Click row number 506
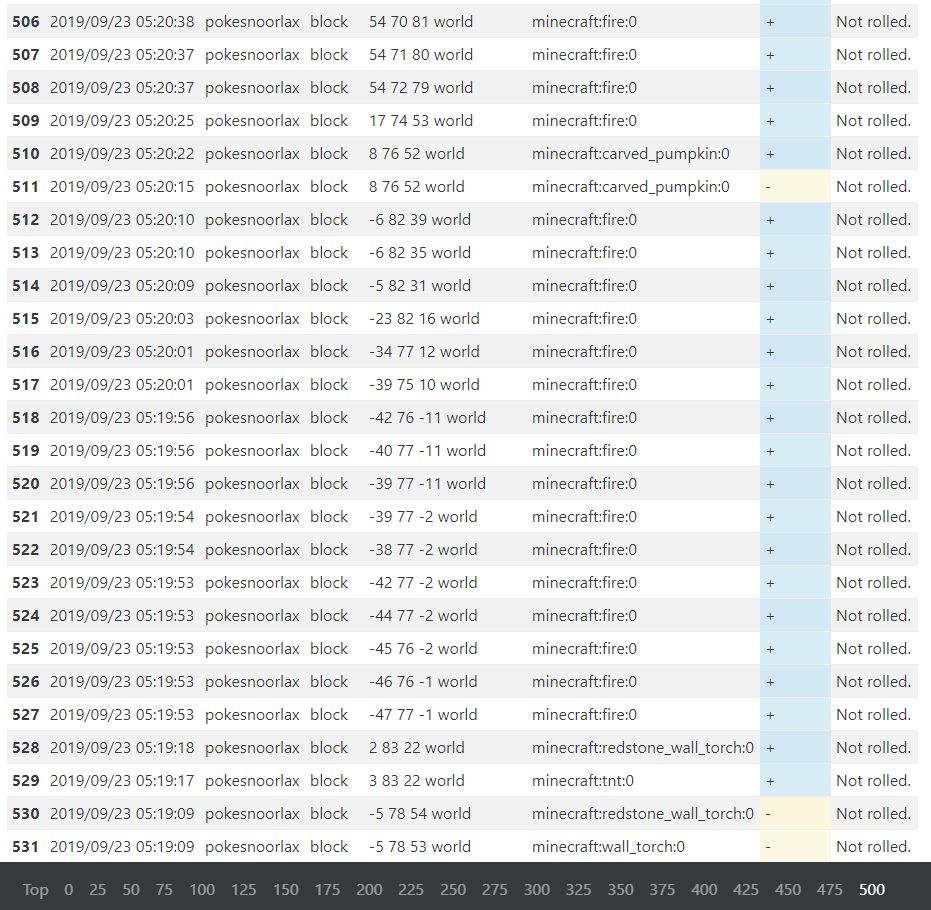This screenshot has width=931, height=910. pyautogui.click(x=26, y=22)
